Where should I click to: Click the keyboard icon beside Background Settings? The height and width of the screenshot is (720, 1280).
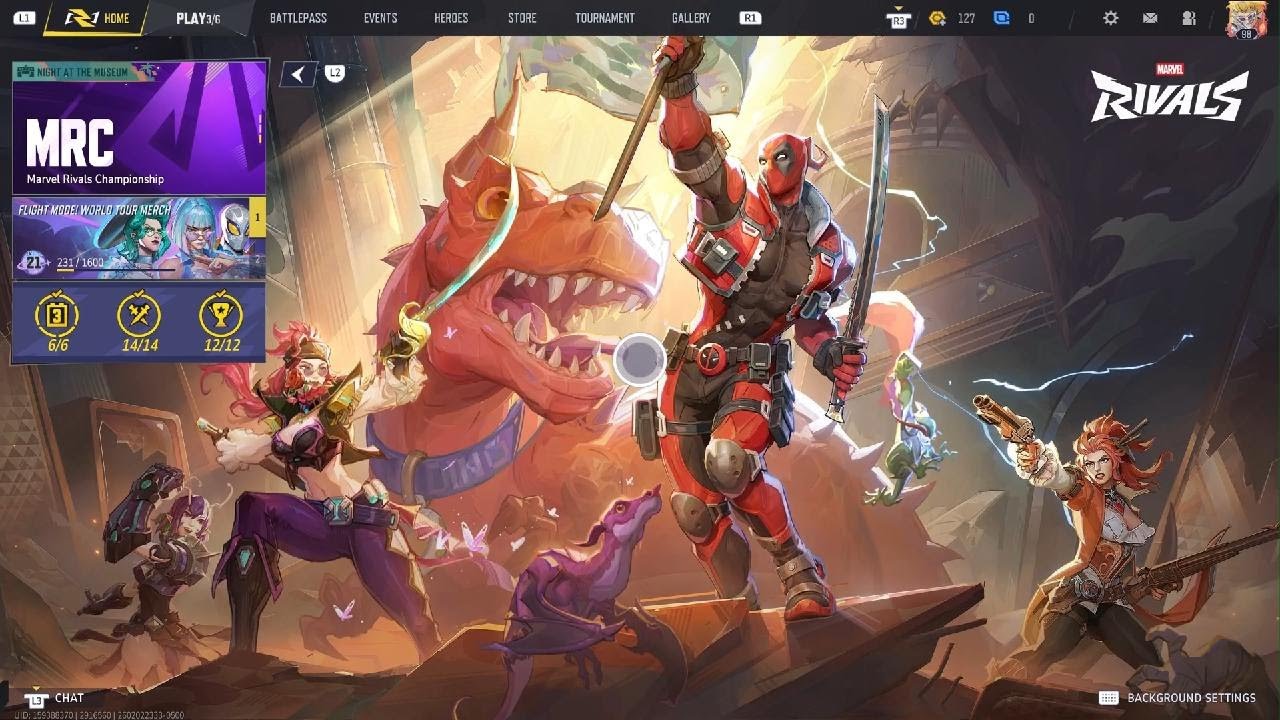pos(1108,698)
